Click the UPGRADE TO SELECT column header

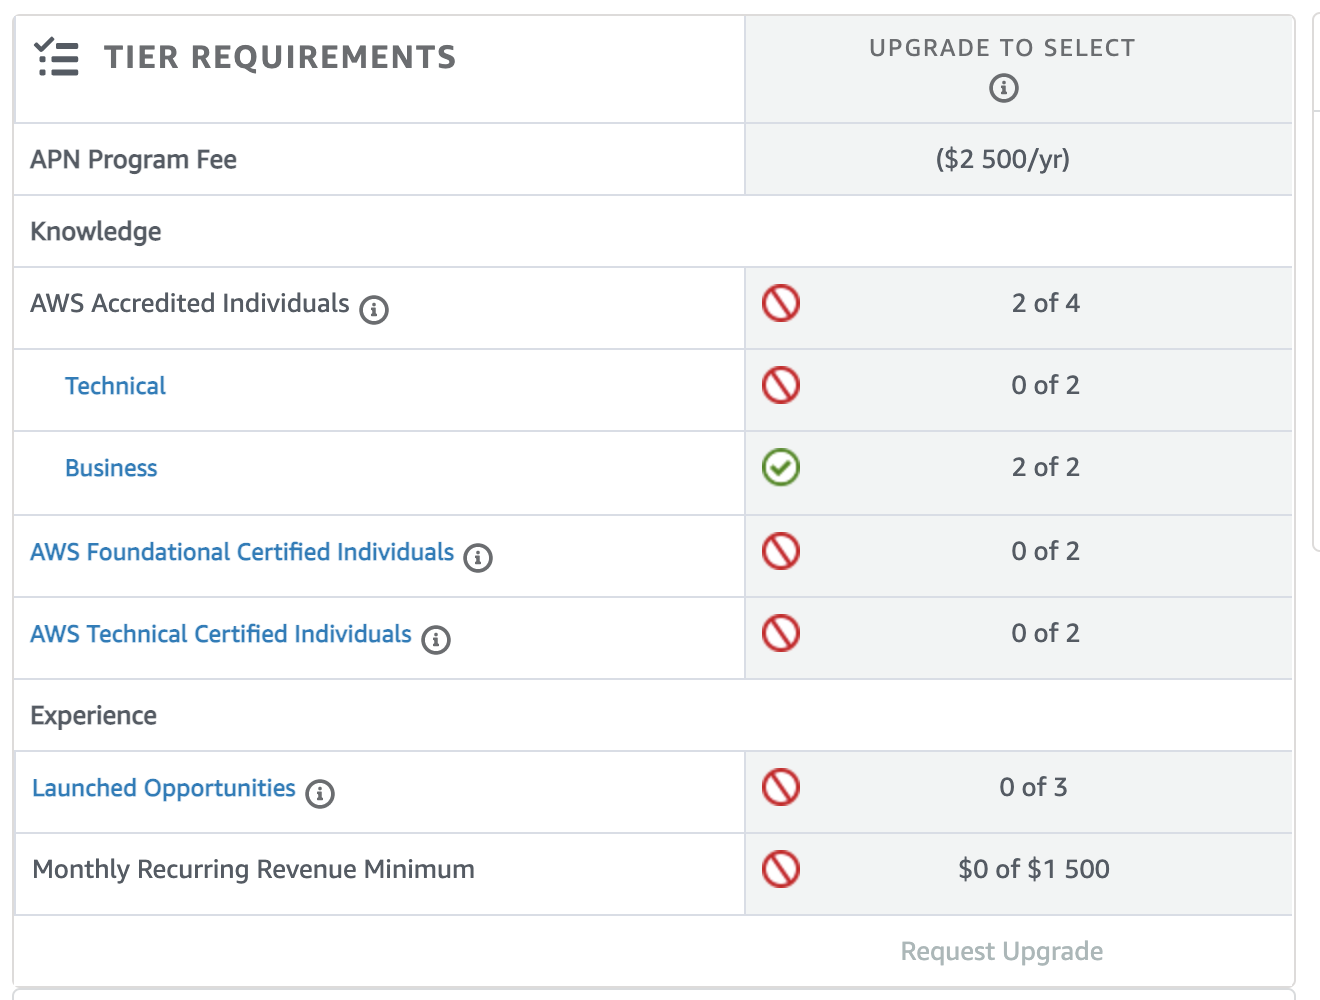1002,48
